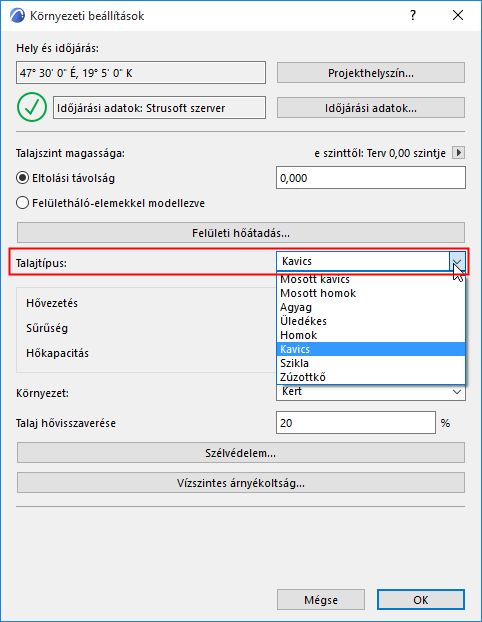Open Vízszintes árnyékoltság... settings
The width and height of the screenshot is (482, 622).
(x=241, y=483)
